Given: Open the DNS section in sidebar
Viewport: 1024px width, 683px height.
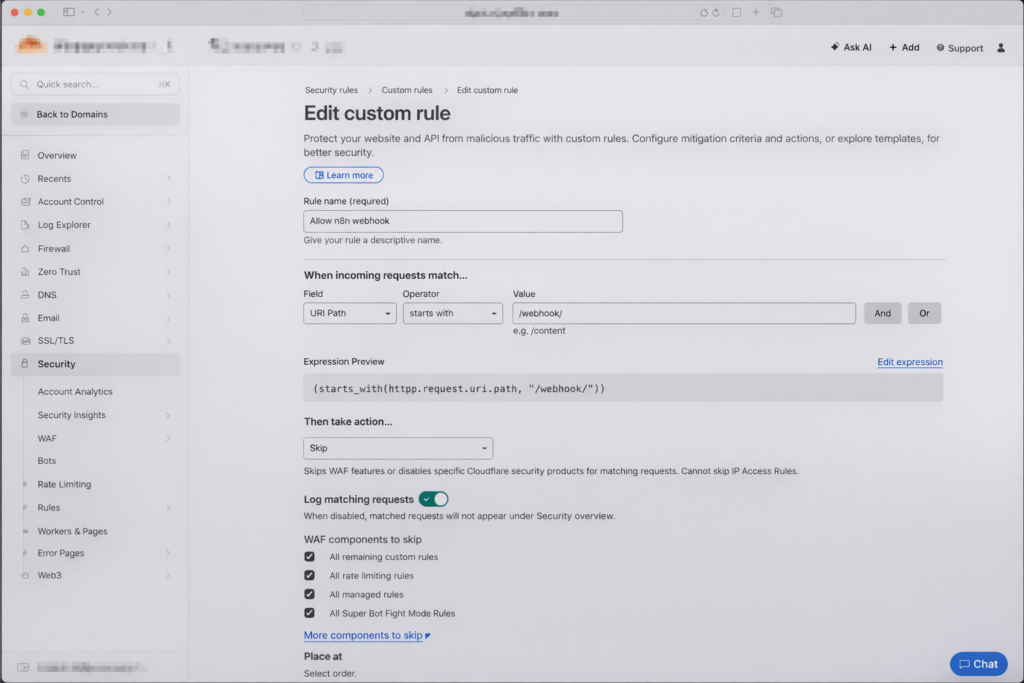Looking at the screenshot, I should (47, 295).
